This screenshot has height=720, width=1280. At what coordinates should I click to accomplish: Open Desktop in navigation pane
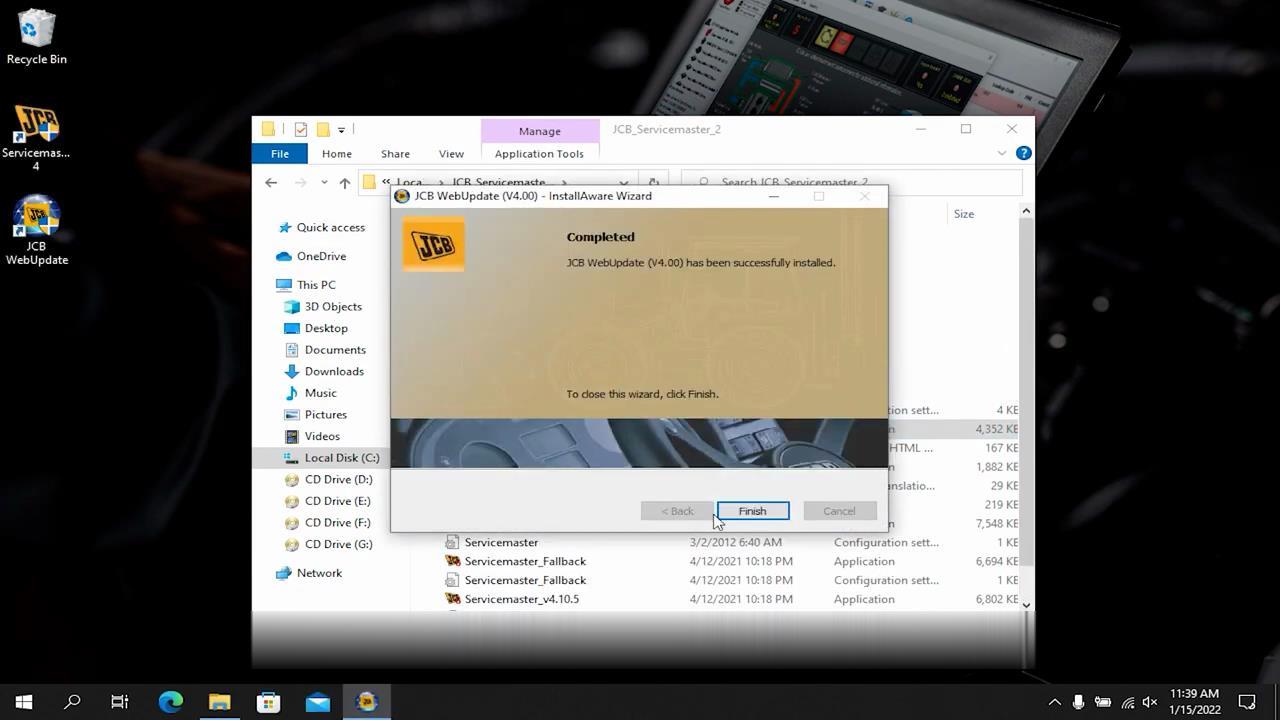coord(316,328)
